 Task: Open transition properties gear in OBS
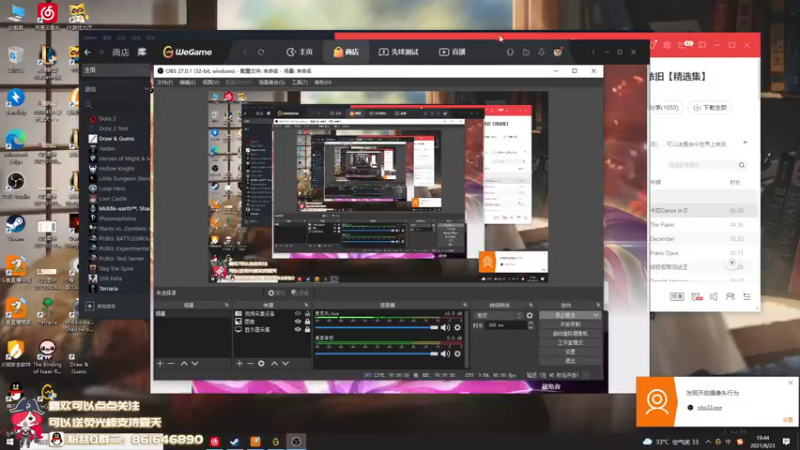point(530,315)
